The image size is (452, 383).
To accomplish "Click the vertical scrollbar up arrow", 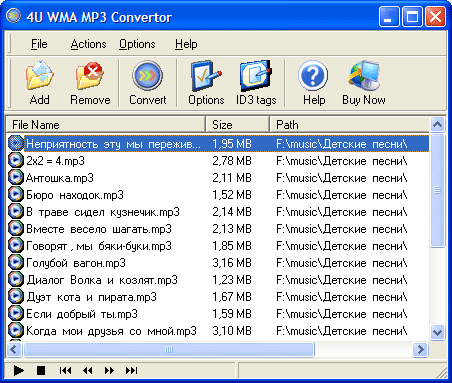I will pyautogui.click(x=437, y=125).
